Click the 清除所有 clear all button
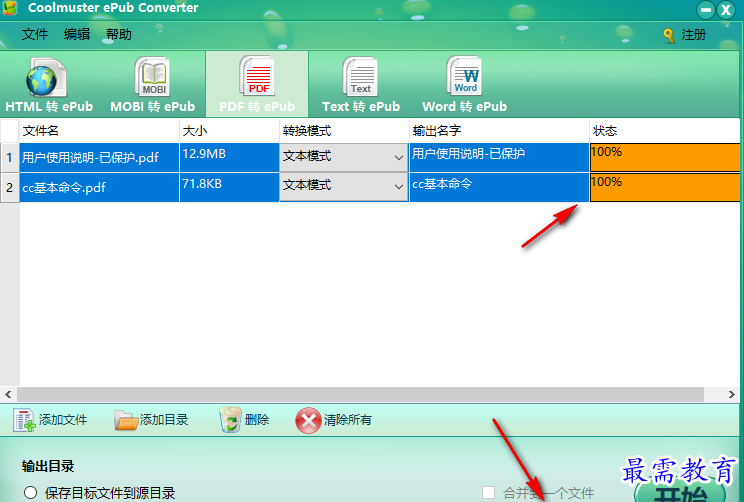744x502 pixels. click(333, 420)
